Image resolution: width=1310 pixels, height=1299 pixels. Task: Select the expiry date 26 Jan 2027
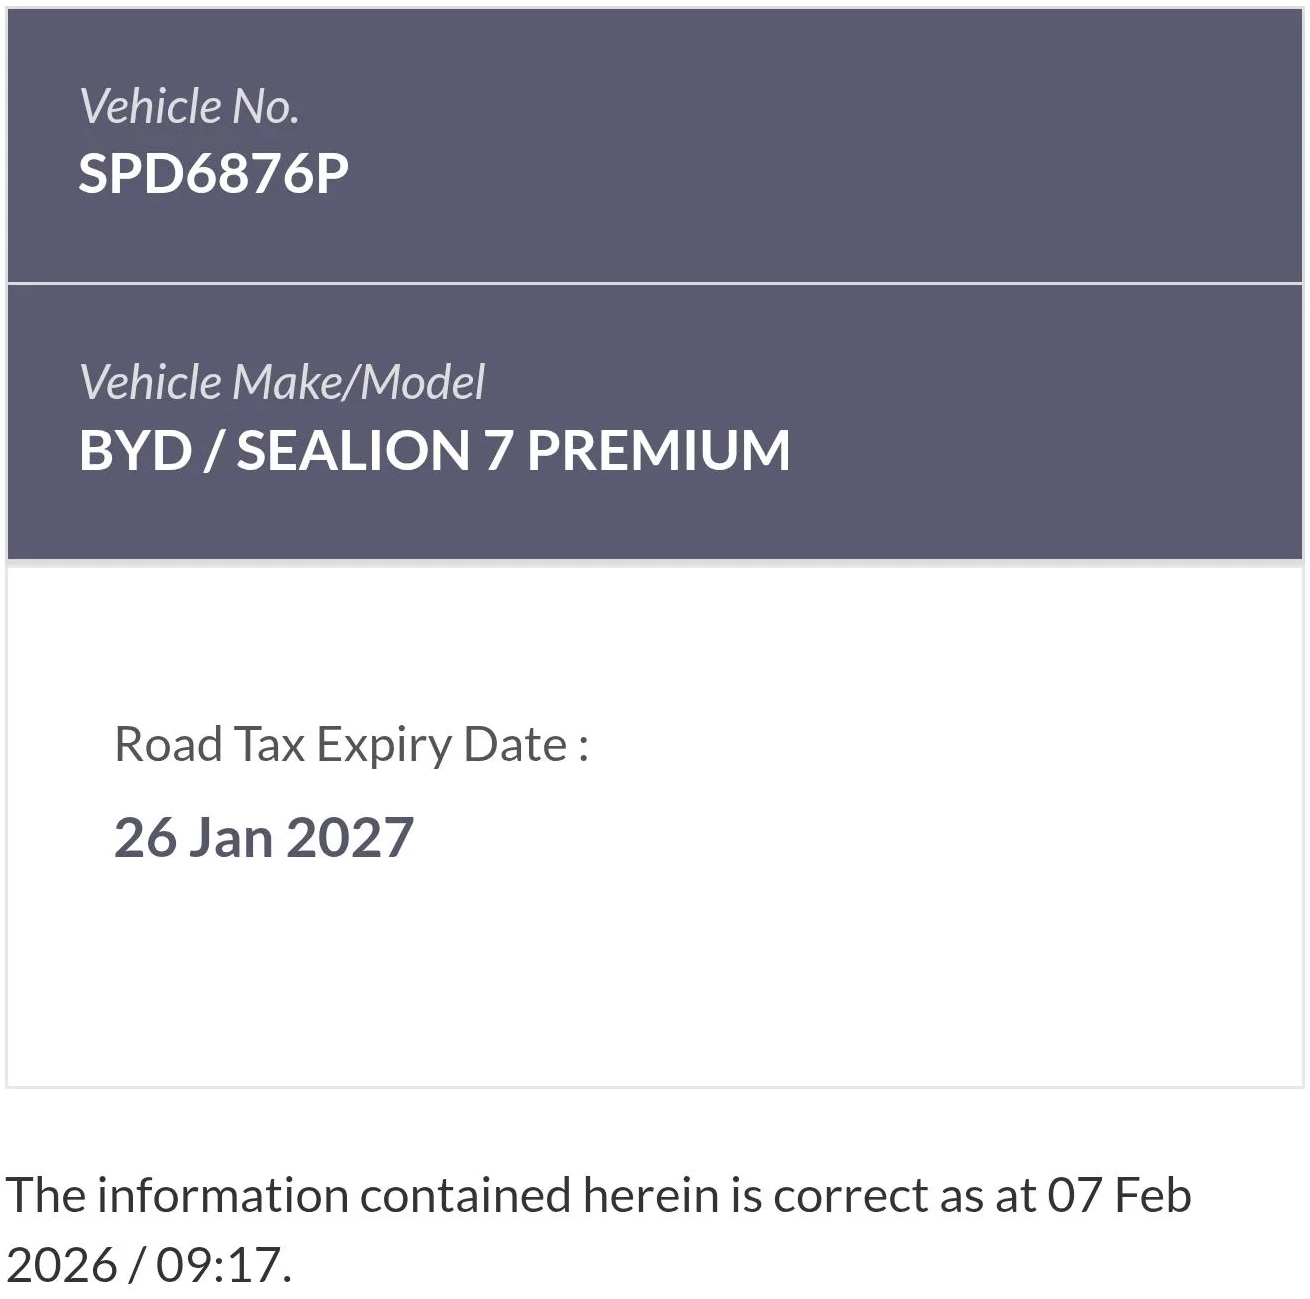point(263,837)
